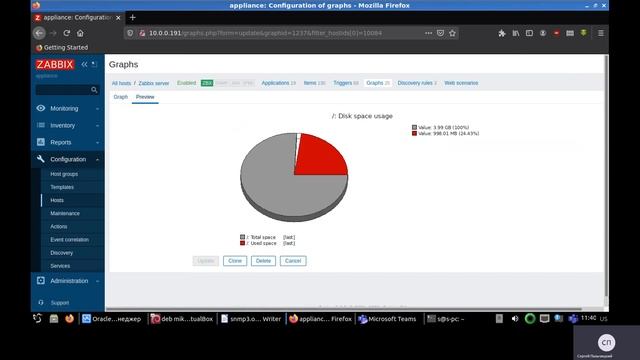640x360 pixels.
Task: Go to Firefox home page
Action: pos(80,33)
